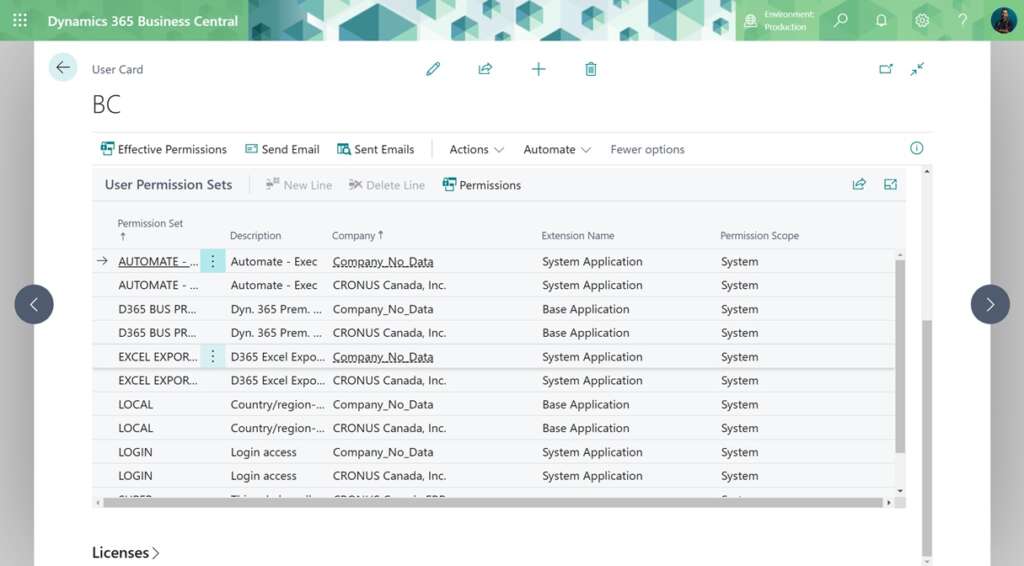Select first D365 BUS PR permission set cell

[x=157, y=309]
